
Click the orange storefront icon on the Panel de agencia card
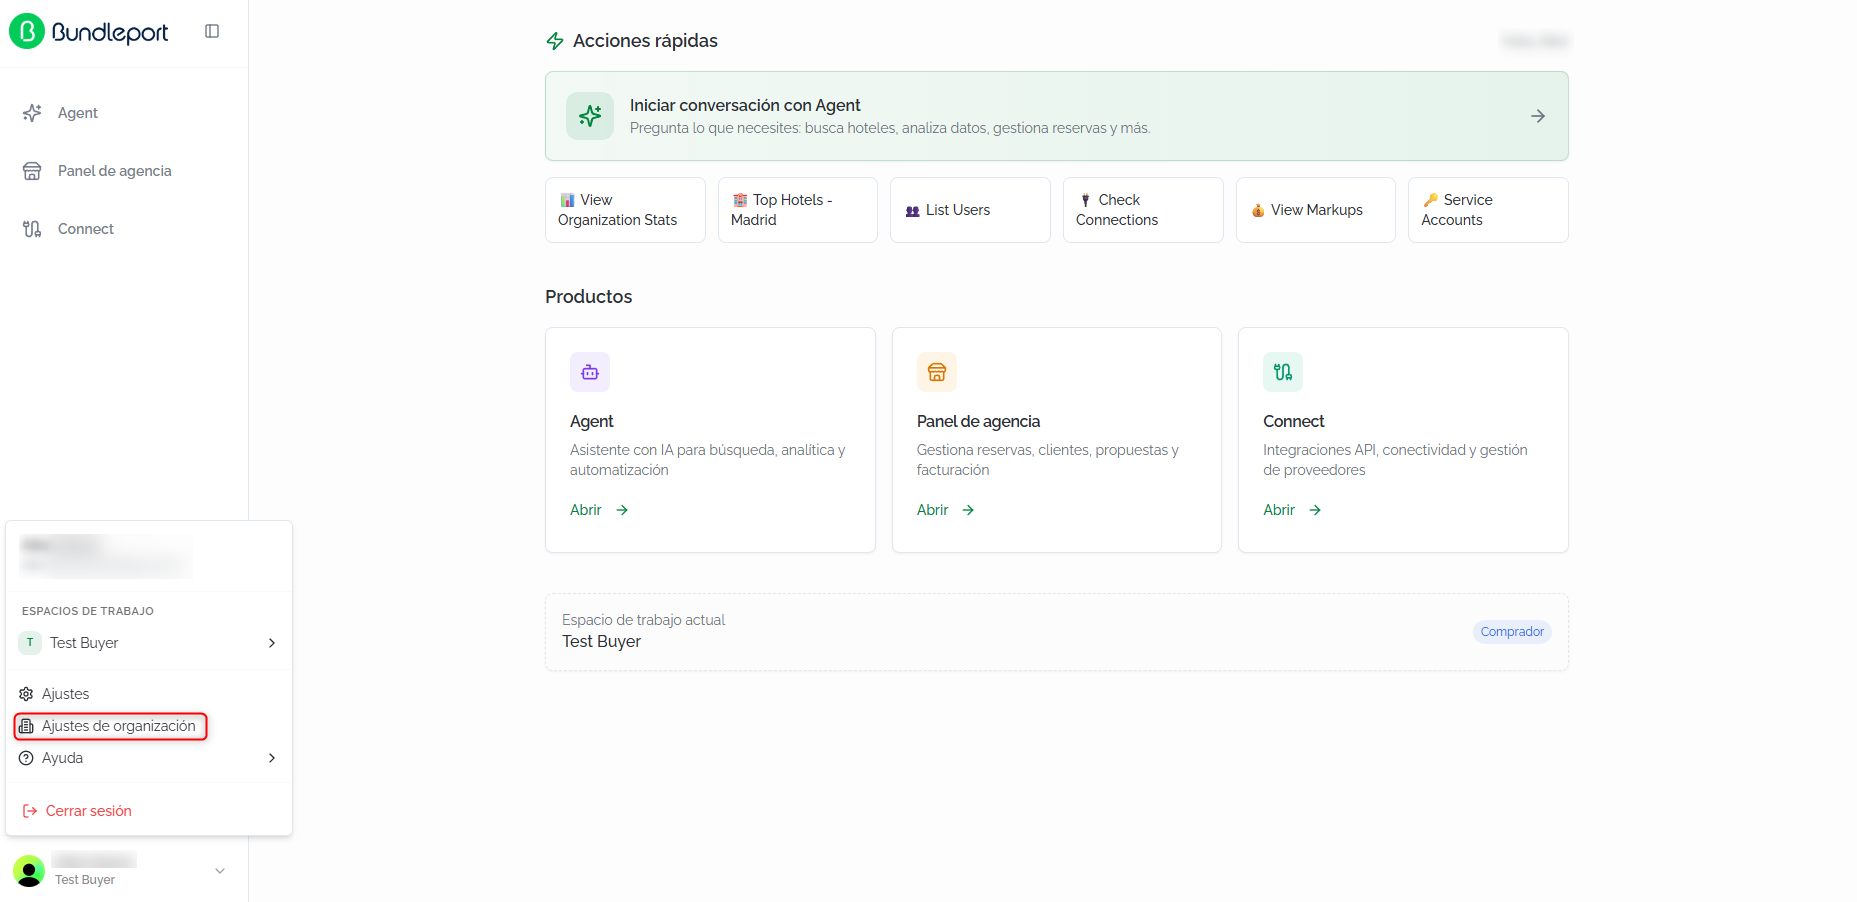[x=937, y=372]
